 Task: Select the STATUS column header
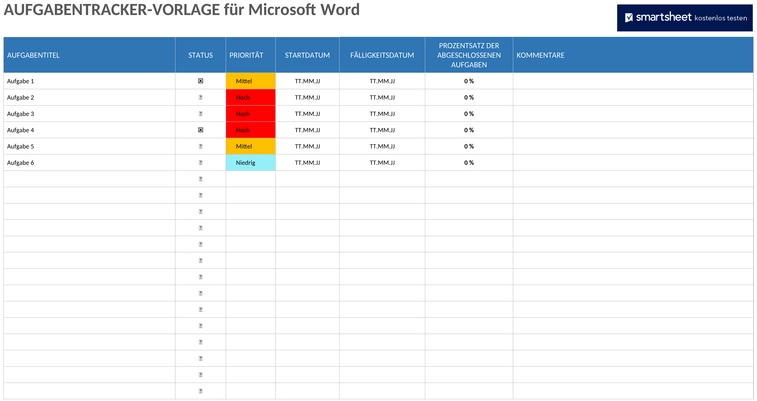200,55
